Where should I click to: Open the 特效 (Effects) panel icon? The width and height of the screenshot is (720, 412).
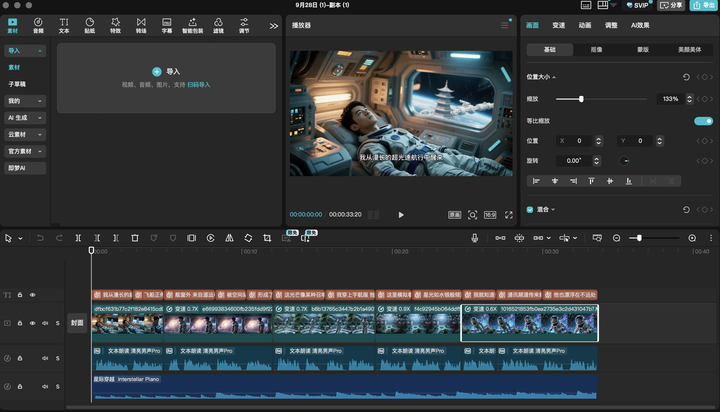[116, 25]
